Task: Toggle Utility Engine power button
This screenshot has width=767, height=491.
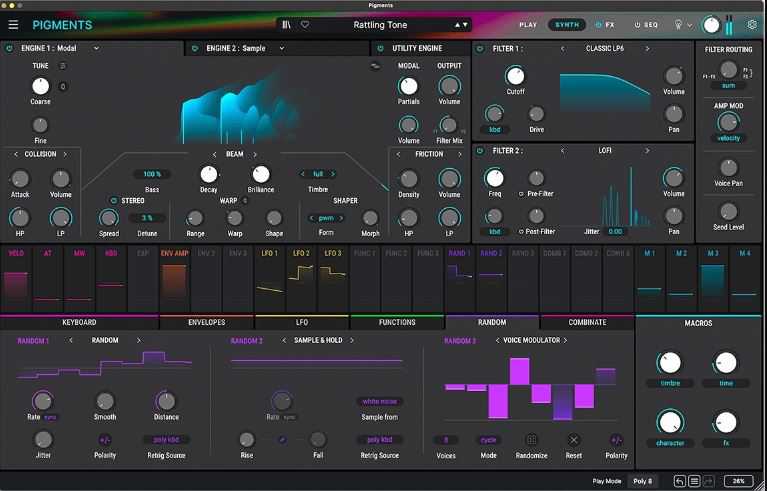Action: [380, 48]
